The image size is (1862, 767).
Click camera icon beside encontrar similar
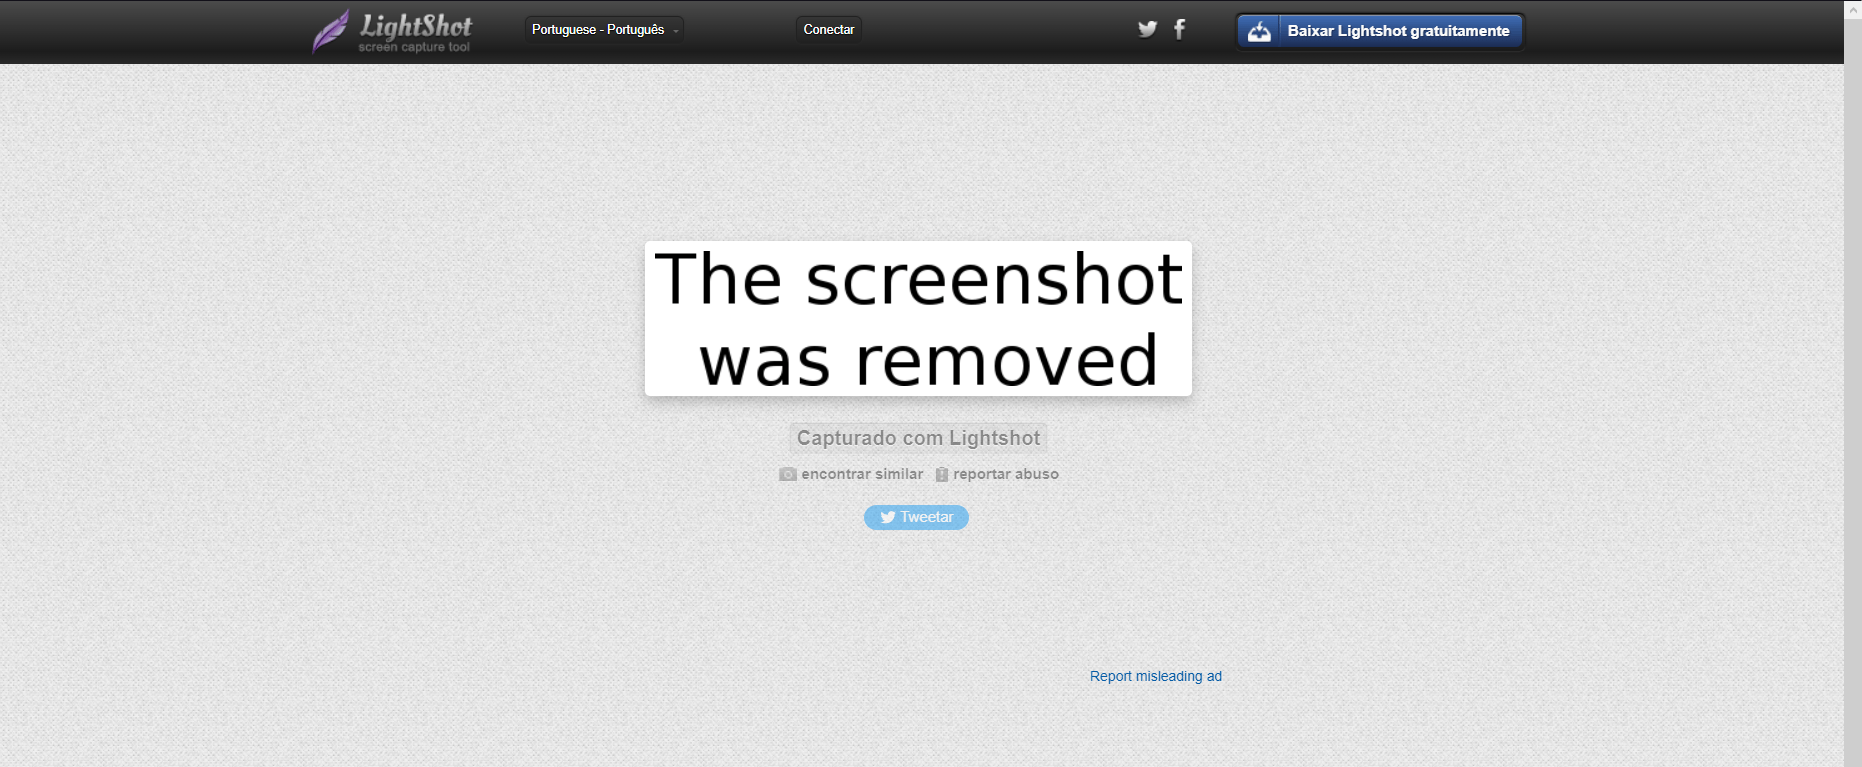[x=788, y=474]
